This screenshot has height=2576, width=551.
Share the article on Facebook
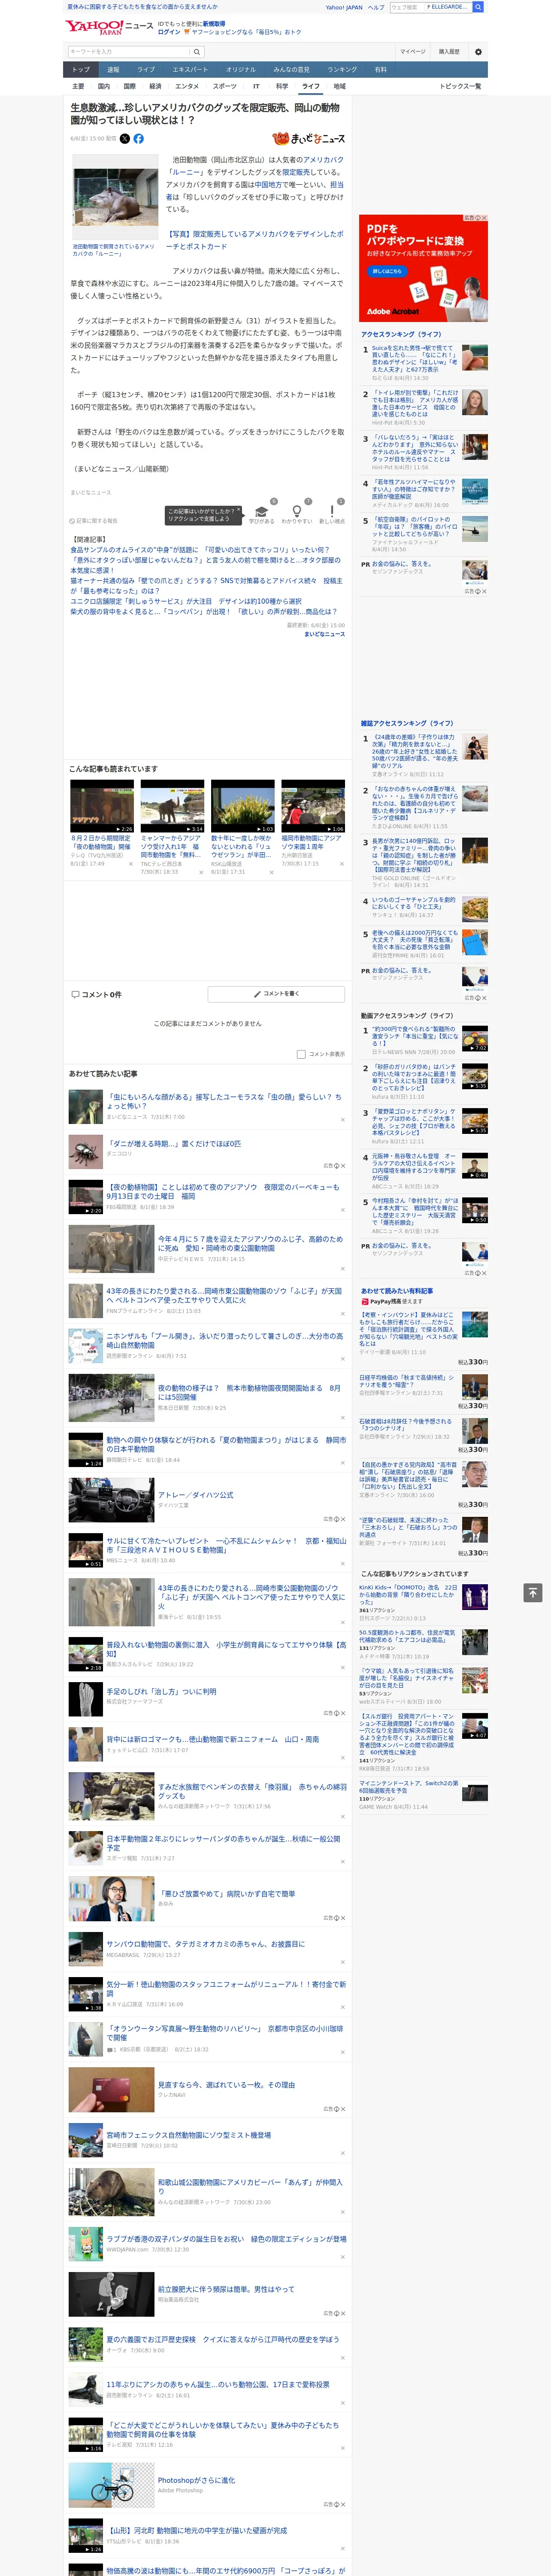pos(138,139)
